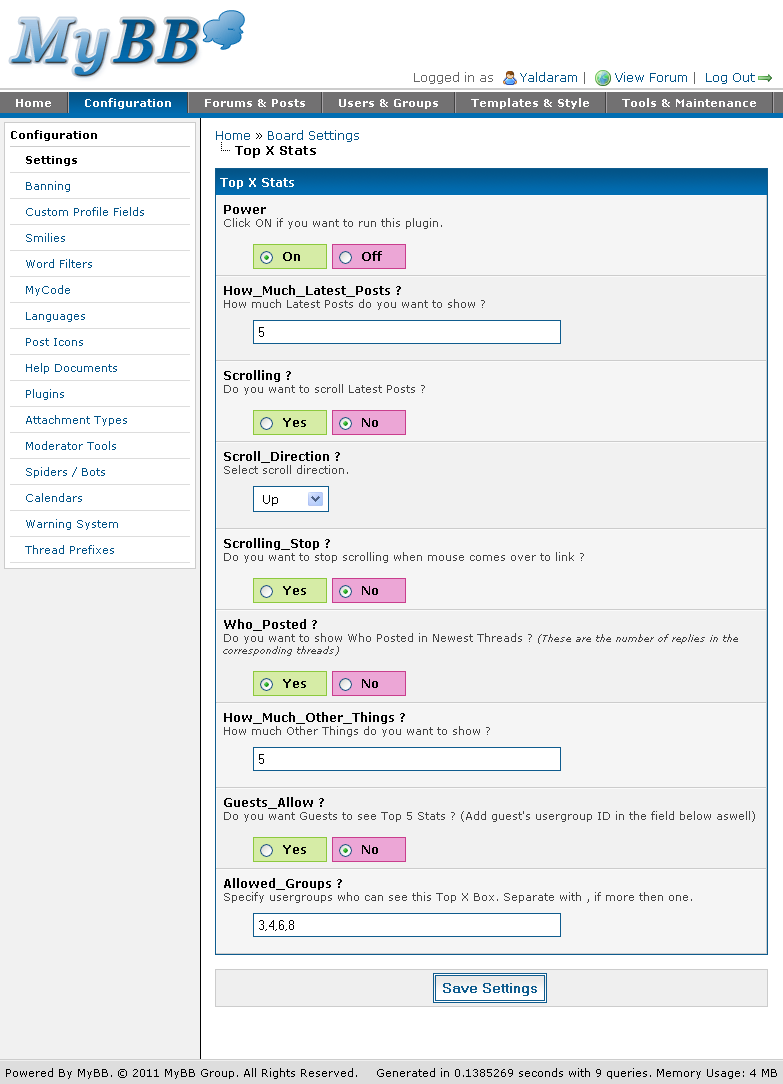This screenshot has width=783, height=1084.
Task: Open Plugins in the sidebar
Action: 45,394
